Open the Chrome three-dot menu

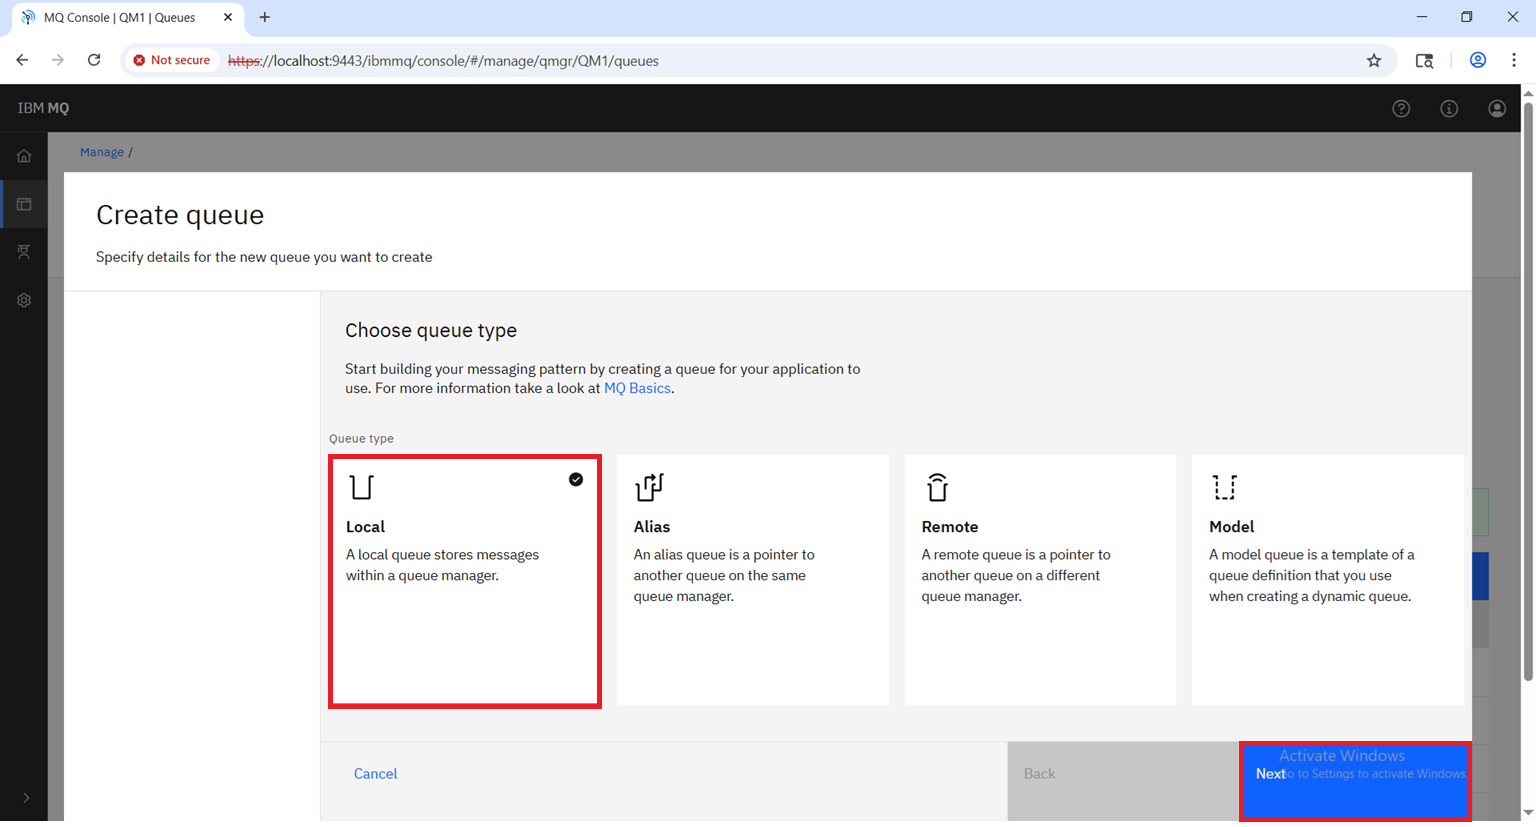1514,60
